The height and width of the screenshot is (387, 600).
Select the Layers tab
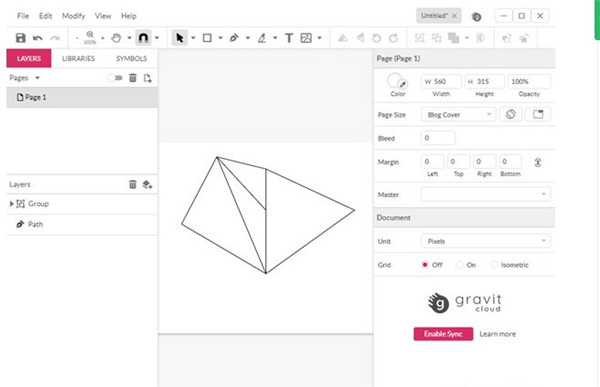[x=29, y=58]
